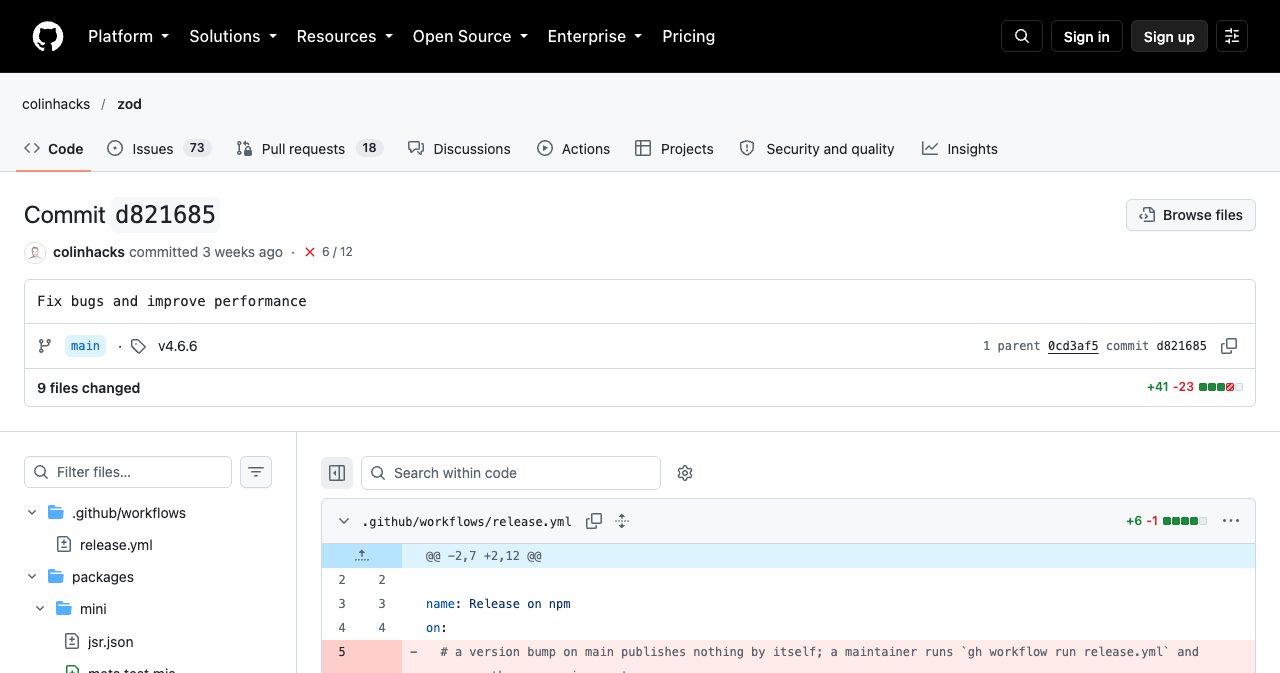Copy full commit SHA icon

[1229, 346]
